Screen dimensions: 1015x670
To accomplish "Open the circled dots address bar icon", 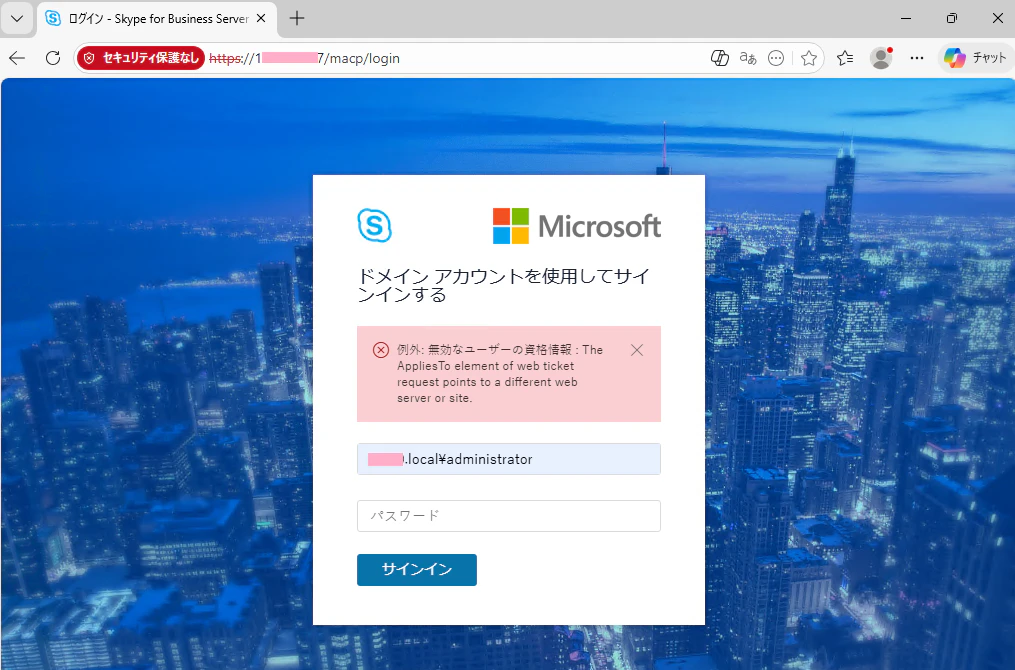I will pos(775,58).
